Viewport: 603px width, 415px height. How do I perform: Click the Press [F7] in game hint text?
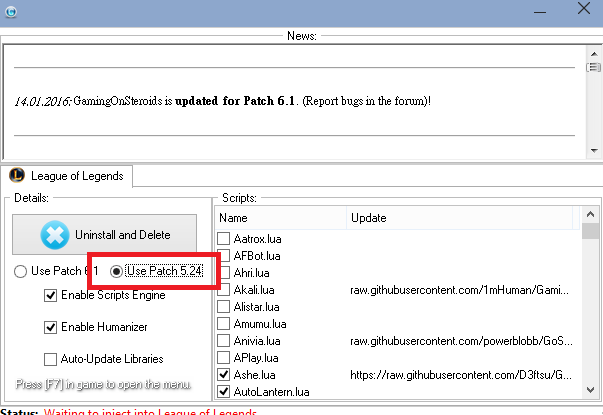coord(103,384)
